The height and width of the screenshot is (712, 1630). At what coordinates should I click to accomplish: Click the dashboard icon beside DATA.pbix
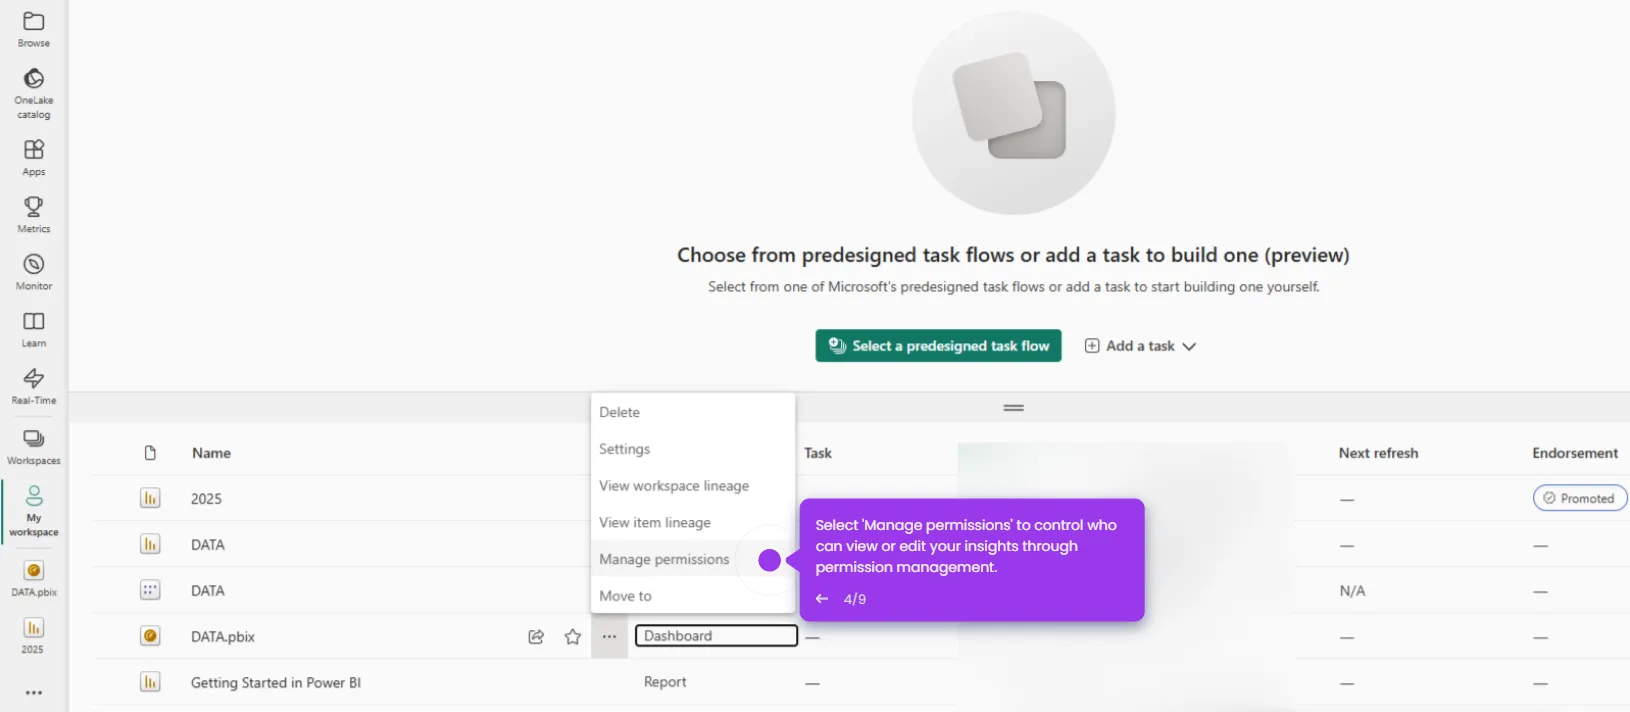pyautogui.click(x=150, y=636)
